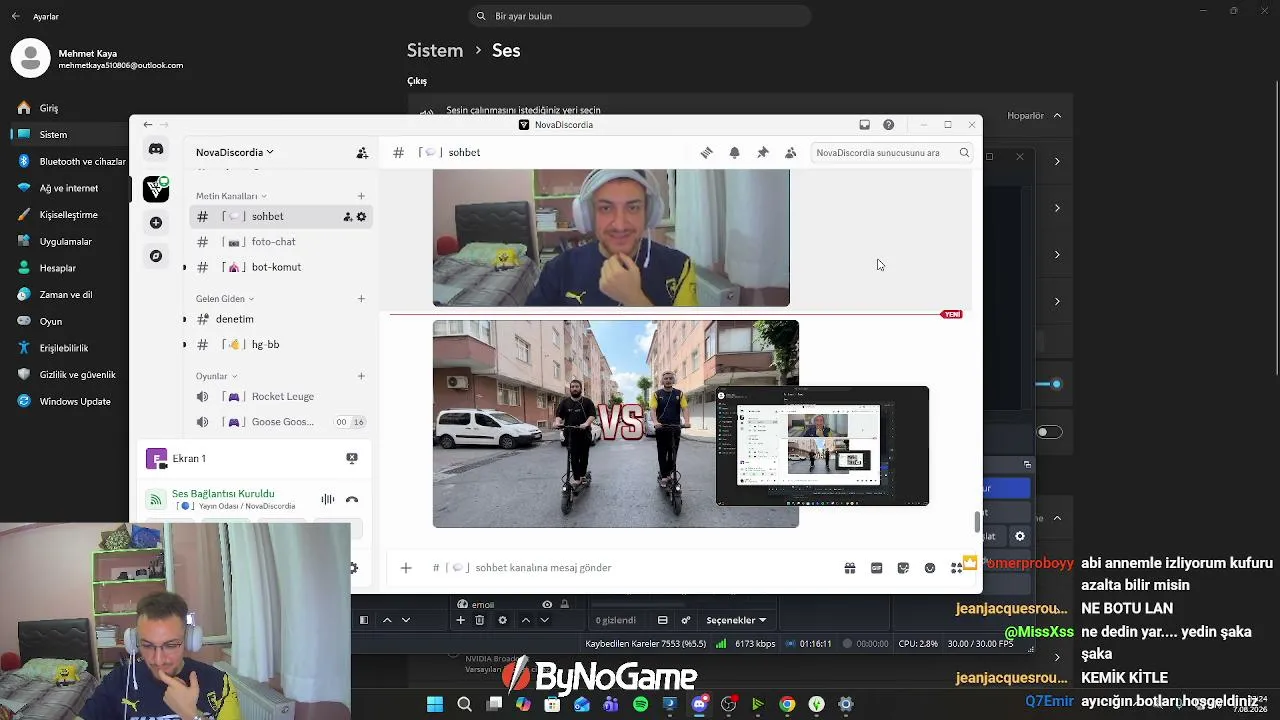Collapse Oyunlar category
Screen dimensions: 1280x720
coord(217,376)
